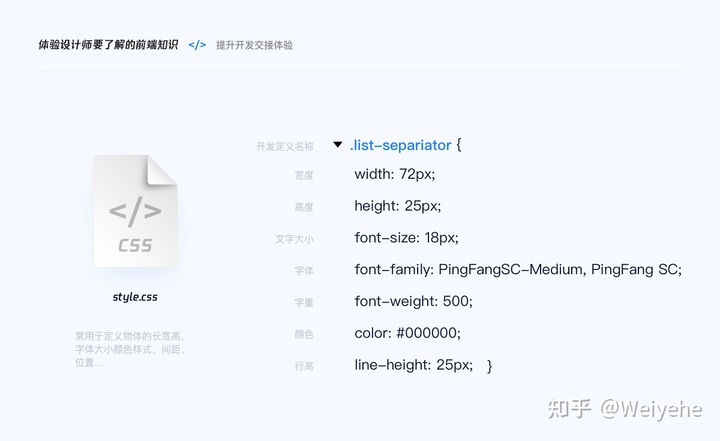Click the 字体 label
Viewport: 720px width, 441px height.
tap(304, 271)
